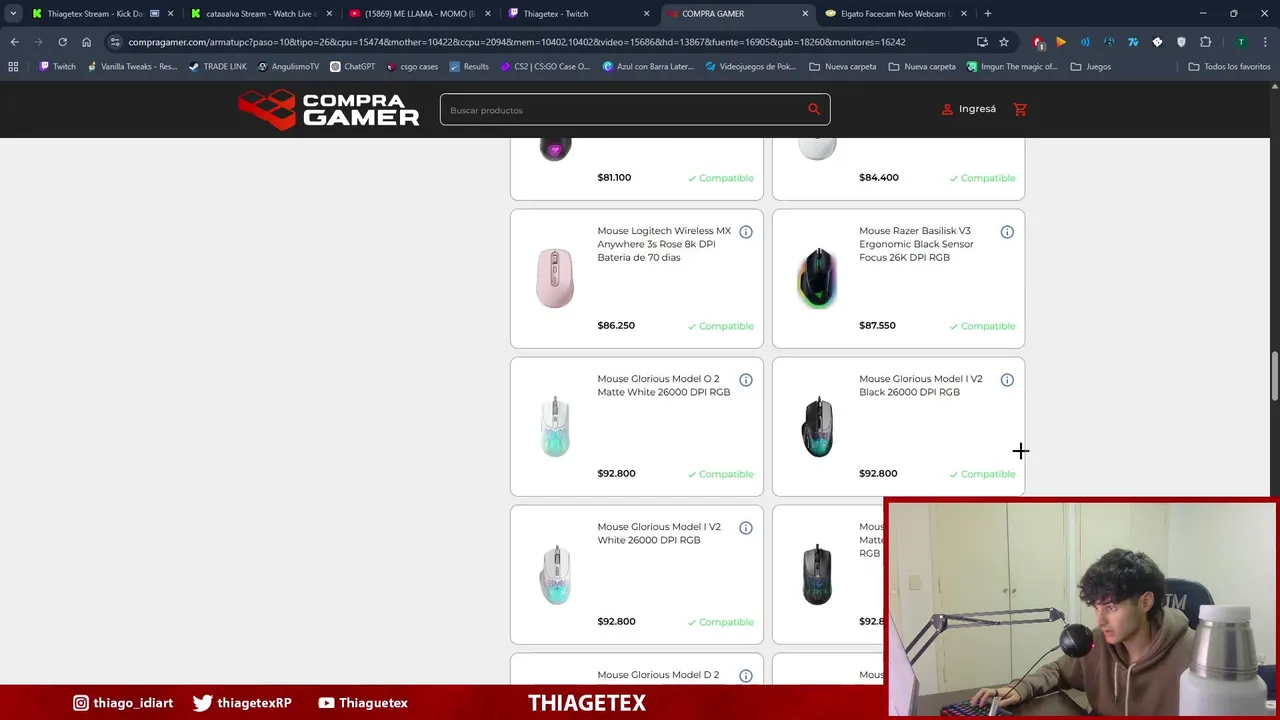Click the $86.250 price
Viewport: 1280px width, 720px height.
(616, 326)
